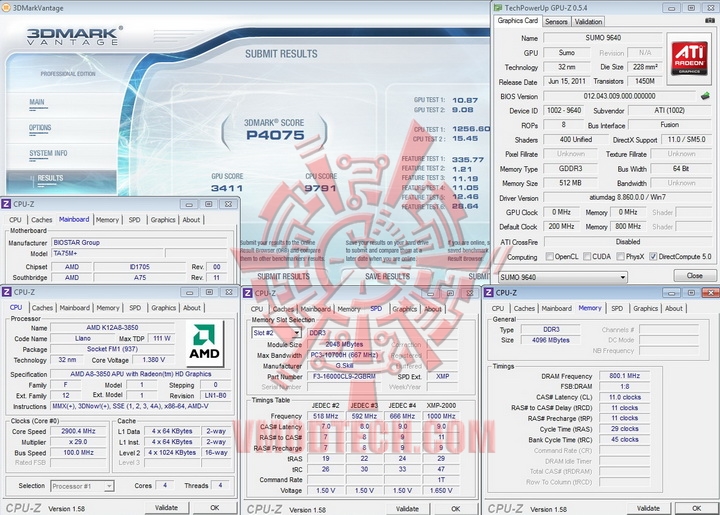
Task: Click the GPU-Z title bar app icon
Action: point(498,8)
